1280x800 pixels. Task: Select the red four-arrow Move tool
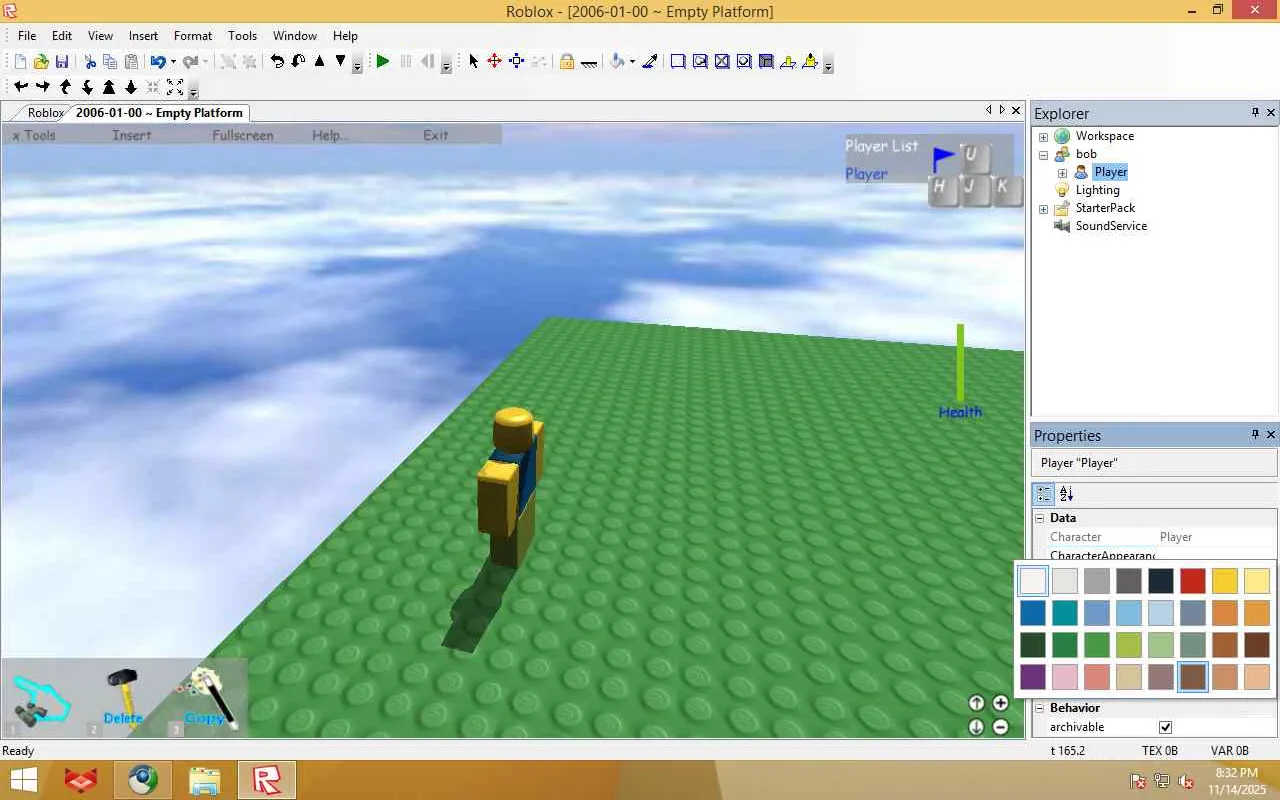[494, 62]
